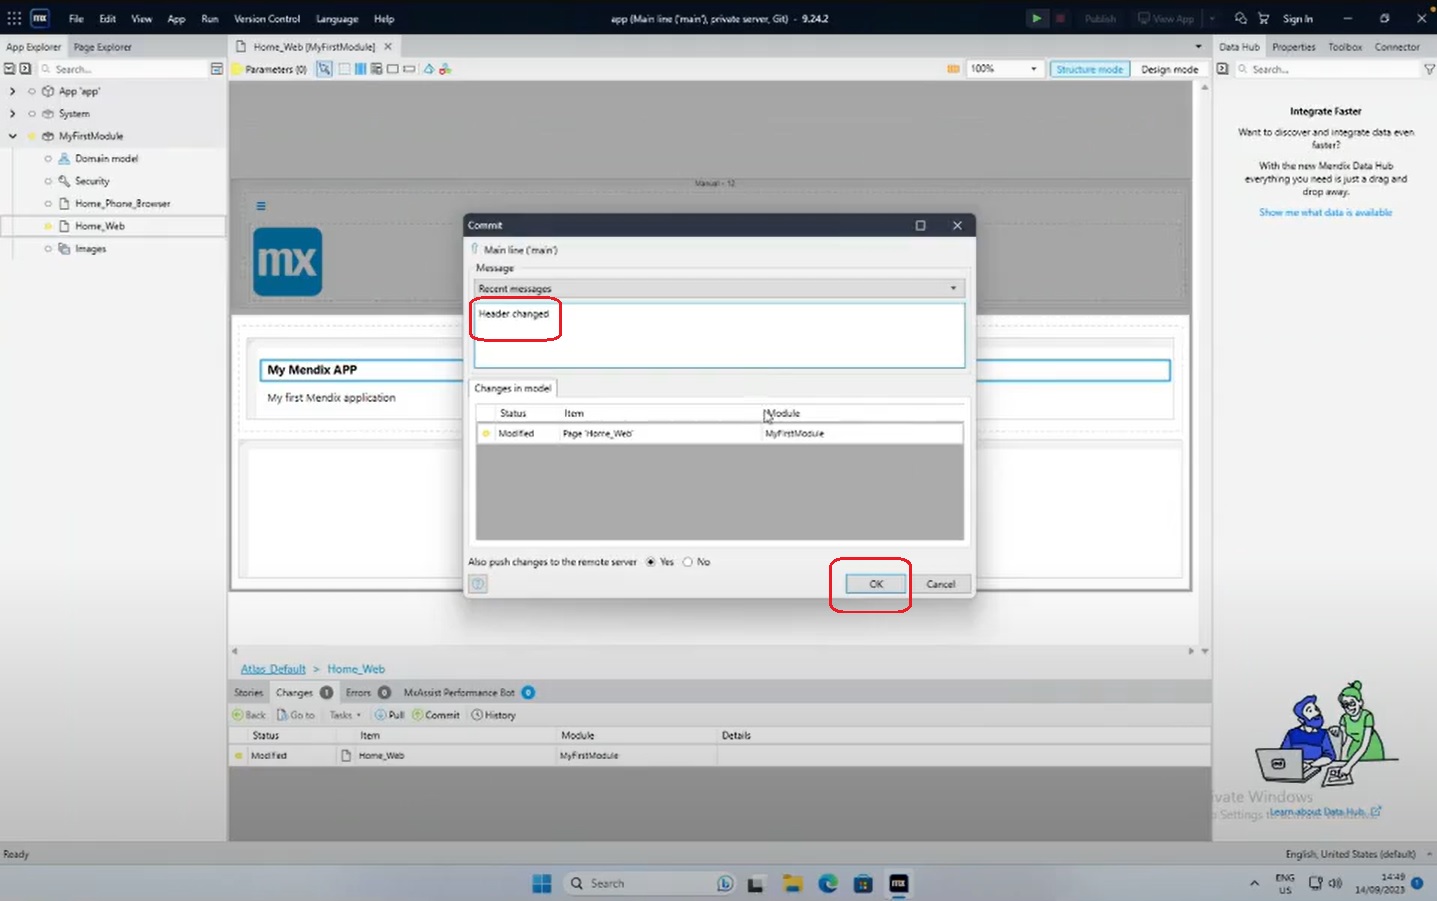Image resolution: width=1437 pixels, height=901 pixels.
Task: Open the Version Control menu
Action: (x=267, y=18)
